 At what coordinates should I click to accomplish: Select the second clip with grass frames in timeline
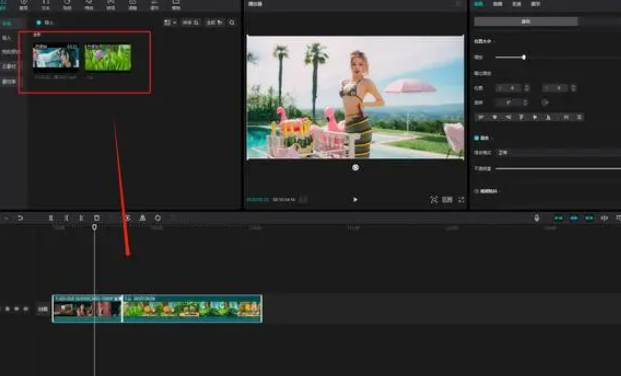tap(192, 309)
